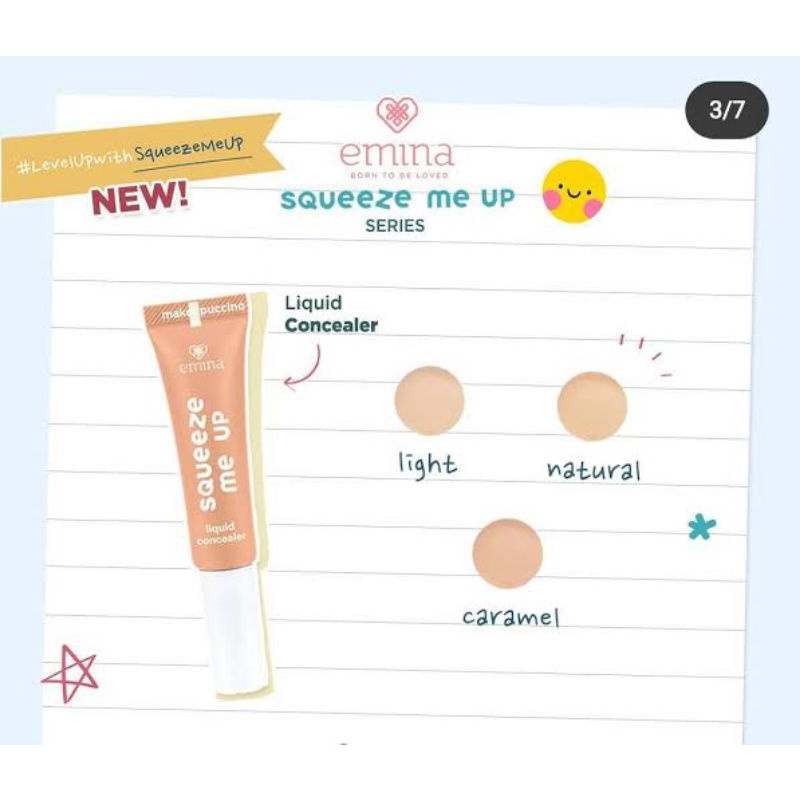Click the red star doodle
The image size is (800, 800).
70,673
